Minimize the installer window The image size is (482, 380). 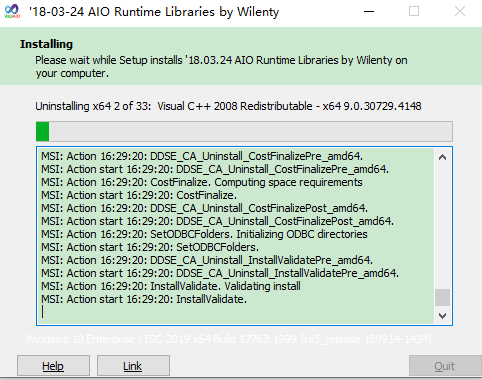tap(369, 11)
